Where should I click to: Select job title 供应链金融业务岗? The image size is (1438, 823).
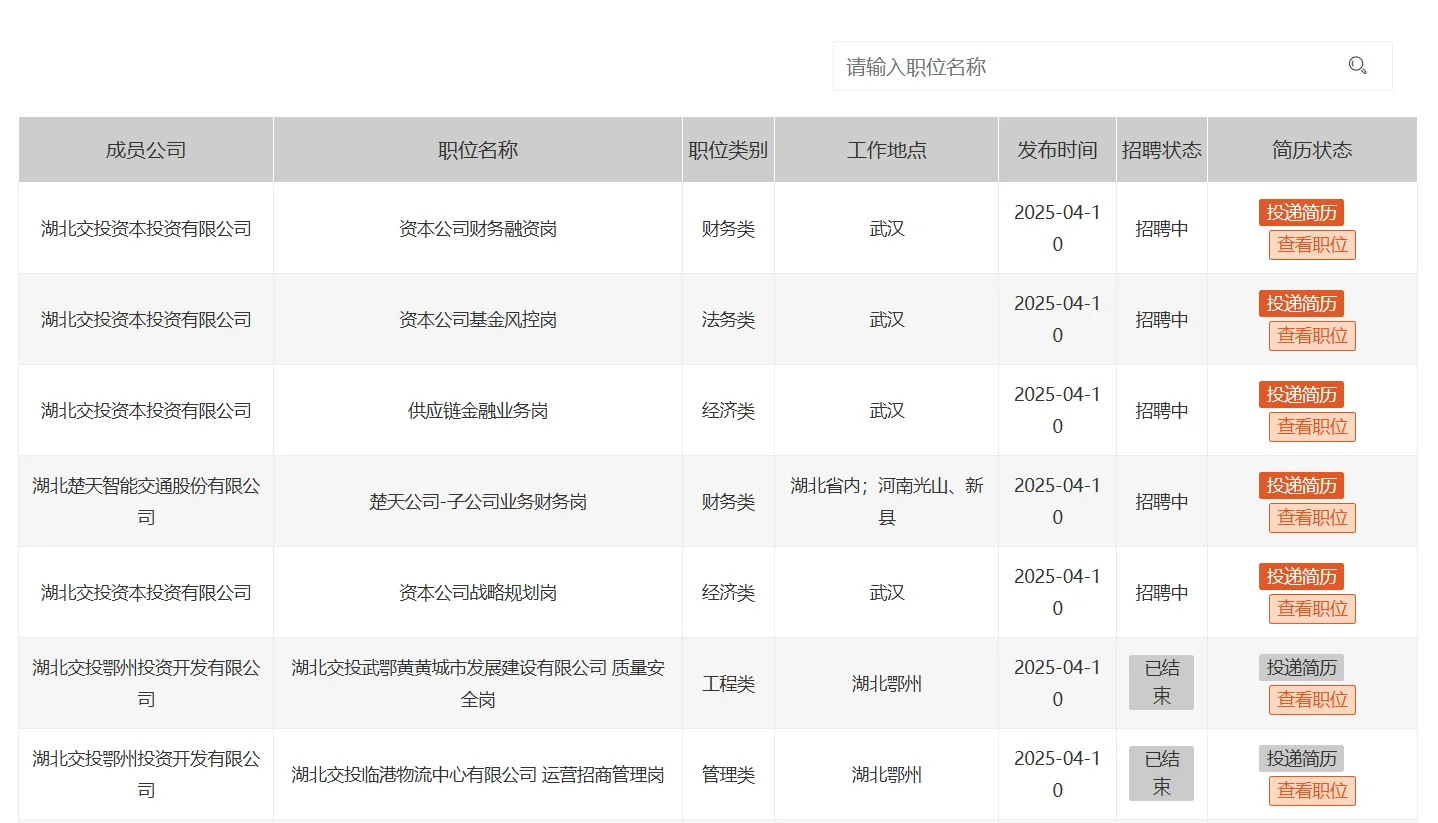pos(478,411)
